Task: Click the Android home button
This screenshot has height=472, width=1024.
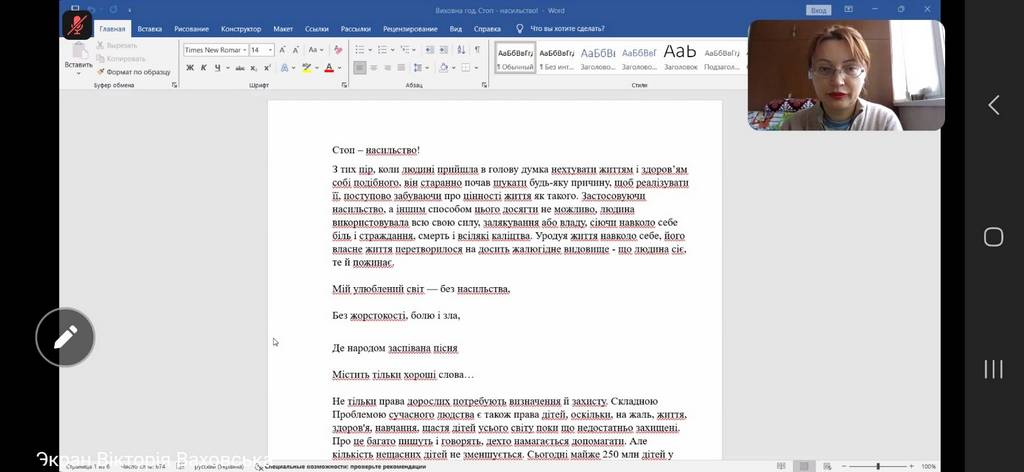Action: (993, 236)
